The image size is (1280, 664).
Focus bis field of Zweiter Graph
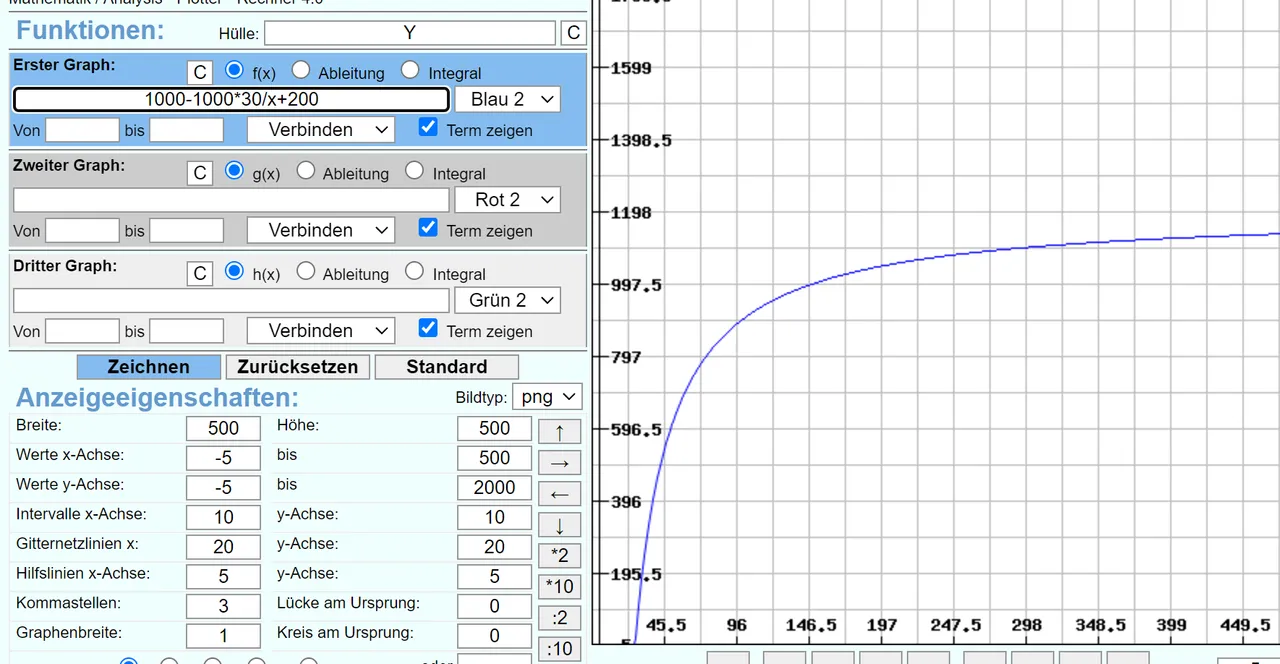coord(187,231)
